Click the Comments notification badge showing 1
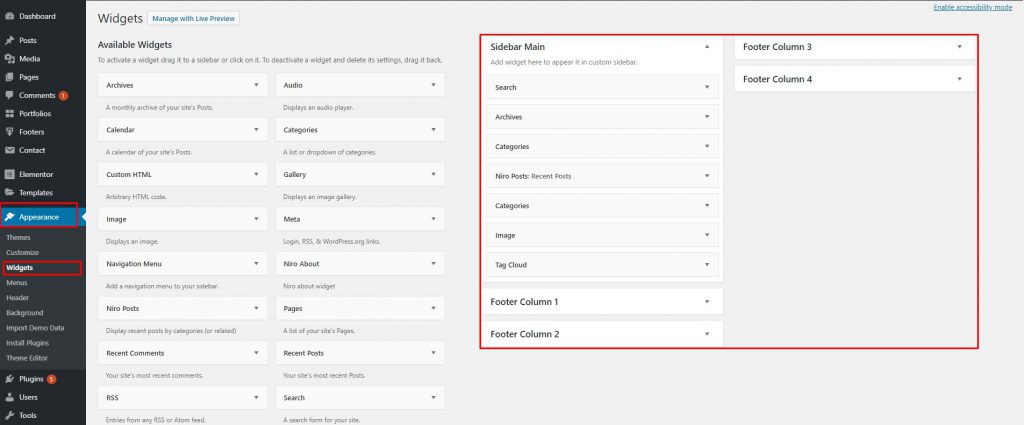1024x425 pixels. pos(63,95)
